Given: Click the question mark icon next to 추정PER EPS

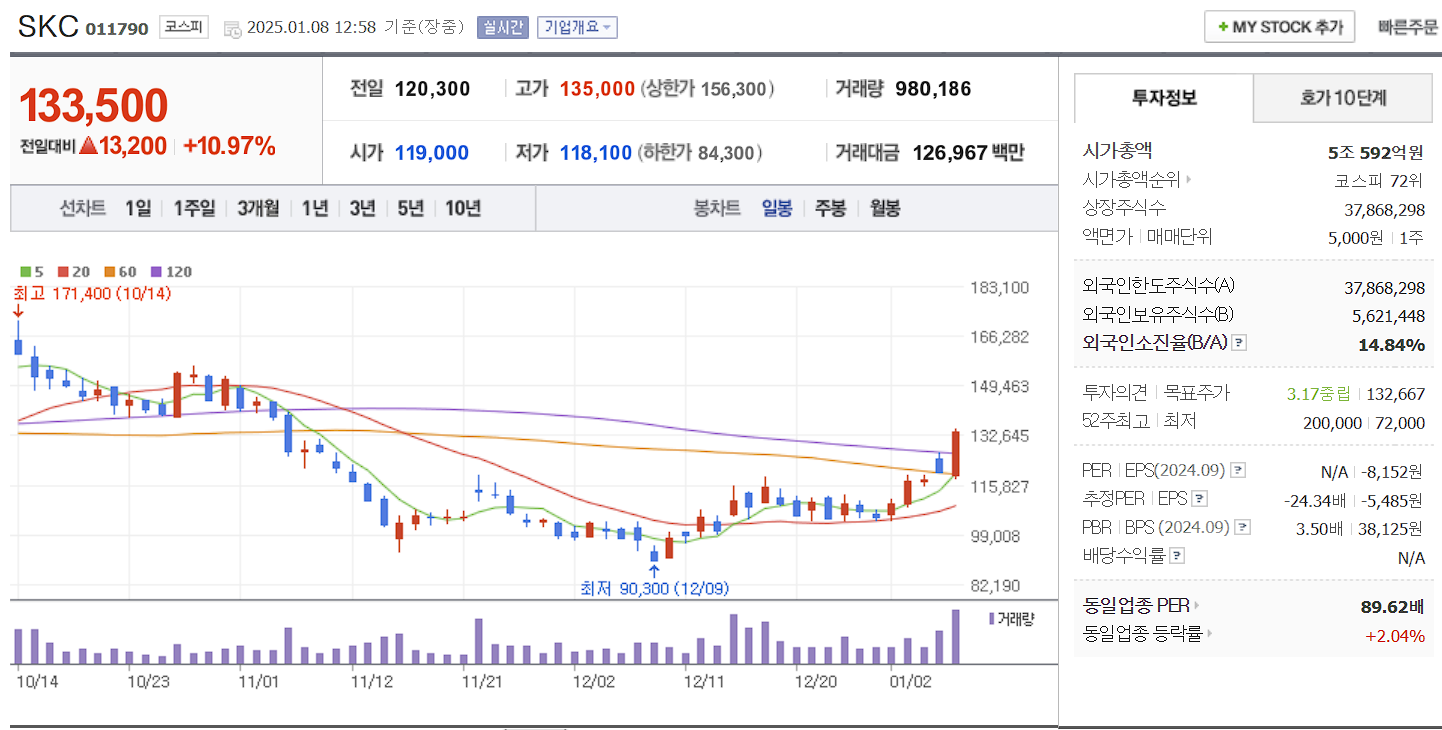Looking at the screenshot, I should click(1200, 499).
